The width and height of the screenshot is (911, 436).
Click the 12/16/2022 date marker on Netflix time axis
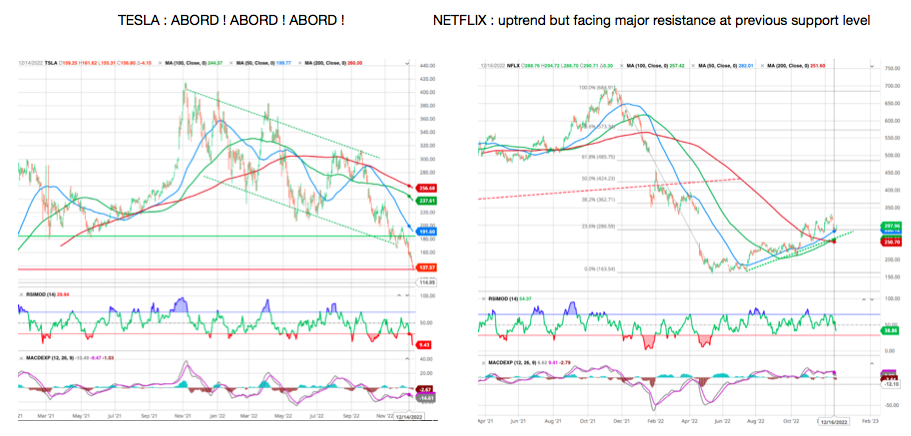point(835,419)
